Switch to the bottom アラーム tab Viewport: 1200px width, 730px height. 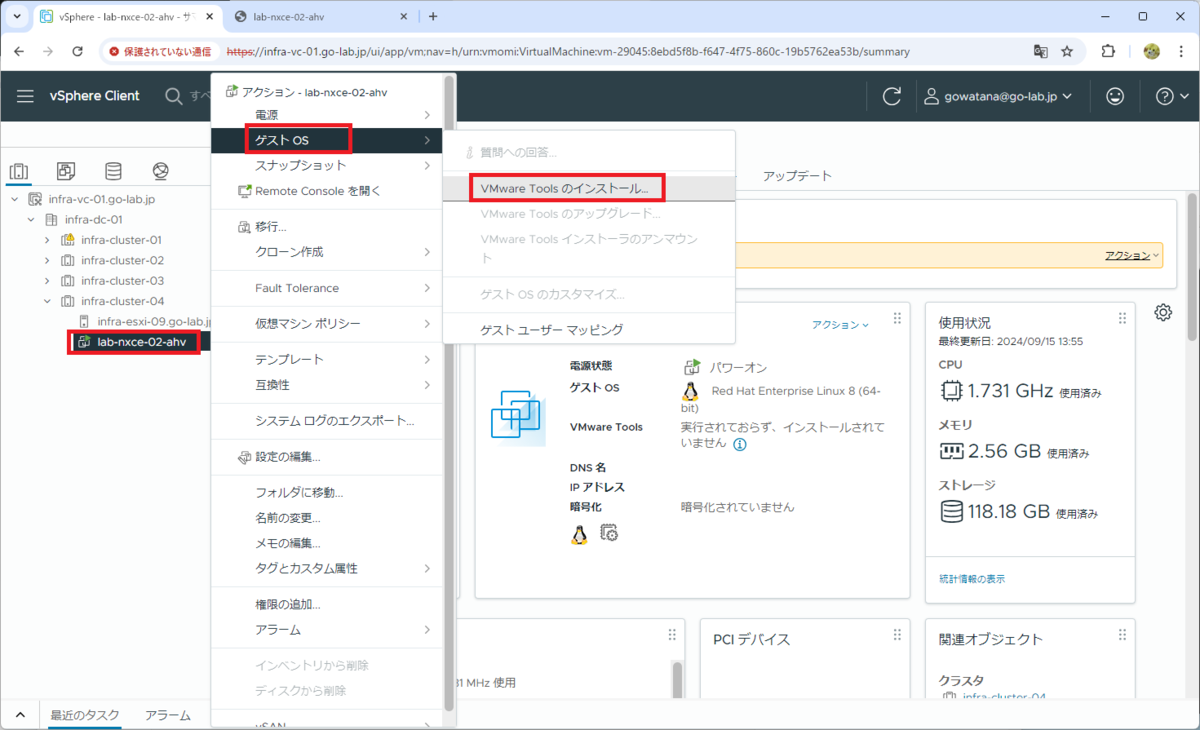(168, 715)
